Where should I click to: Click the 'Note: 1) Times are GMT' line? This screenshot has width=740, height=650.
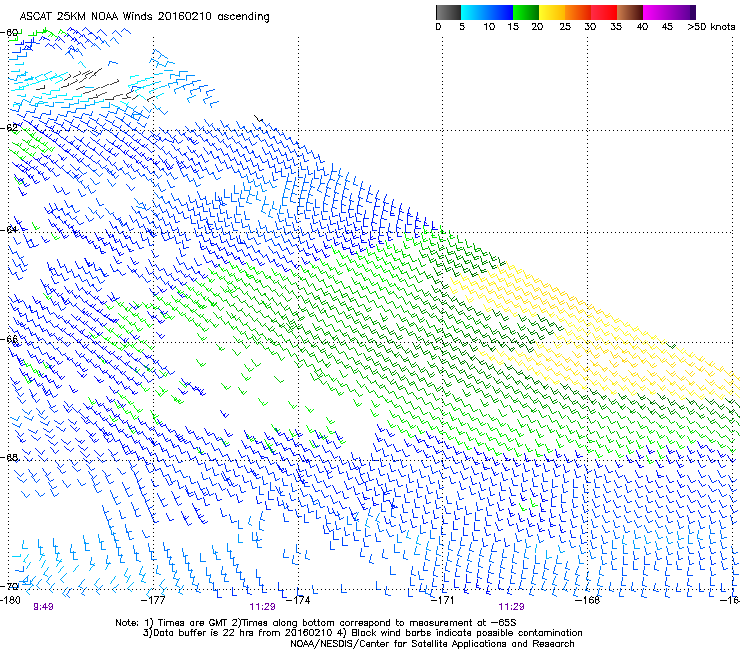coord(316,623)
